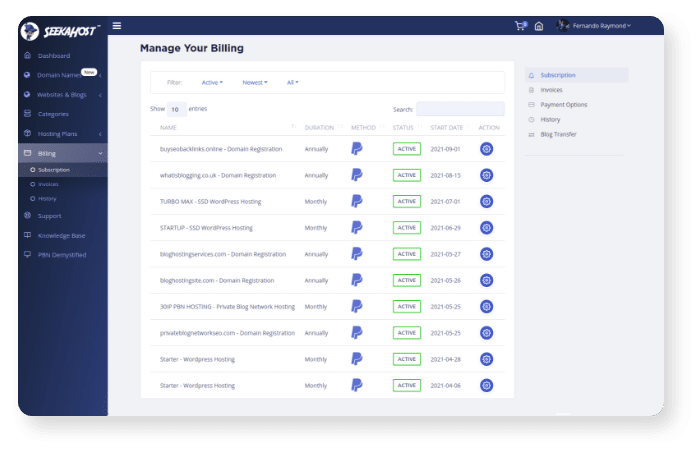This screenshot has height=454, width=700.
Task: Open History in right panel
Action: tap(550, 120)
